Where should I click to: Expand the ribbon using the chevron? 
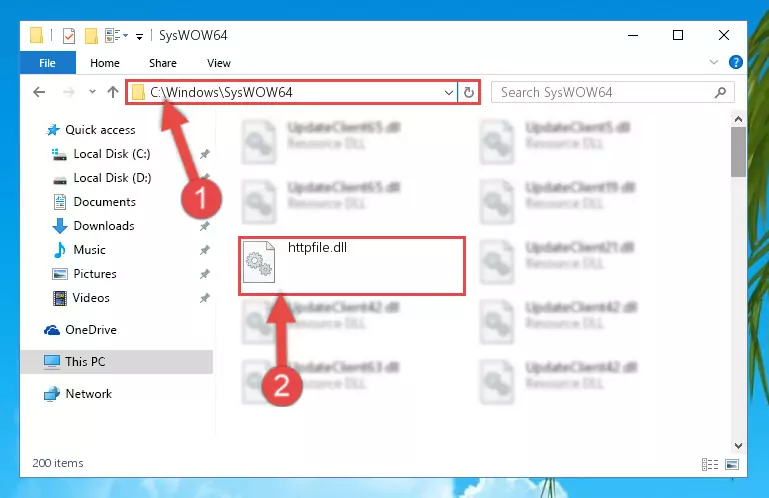pos(714,62)
